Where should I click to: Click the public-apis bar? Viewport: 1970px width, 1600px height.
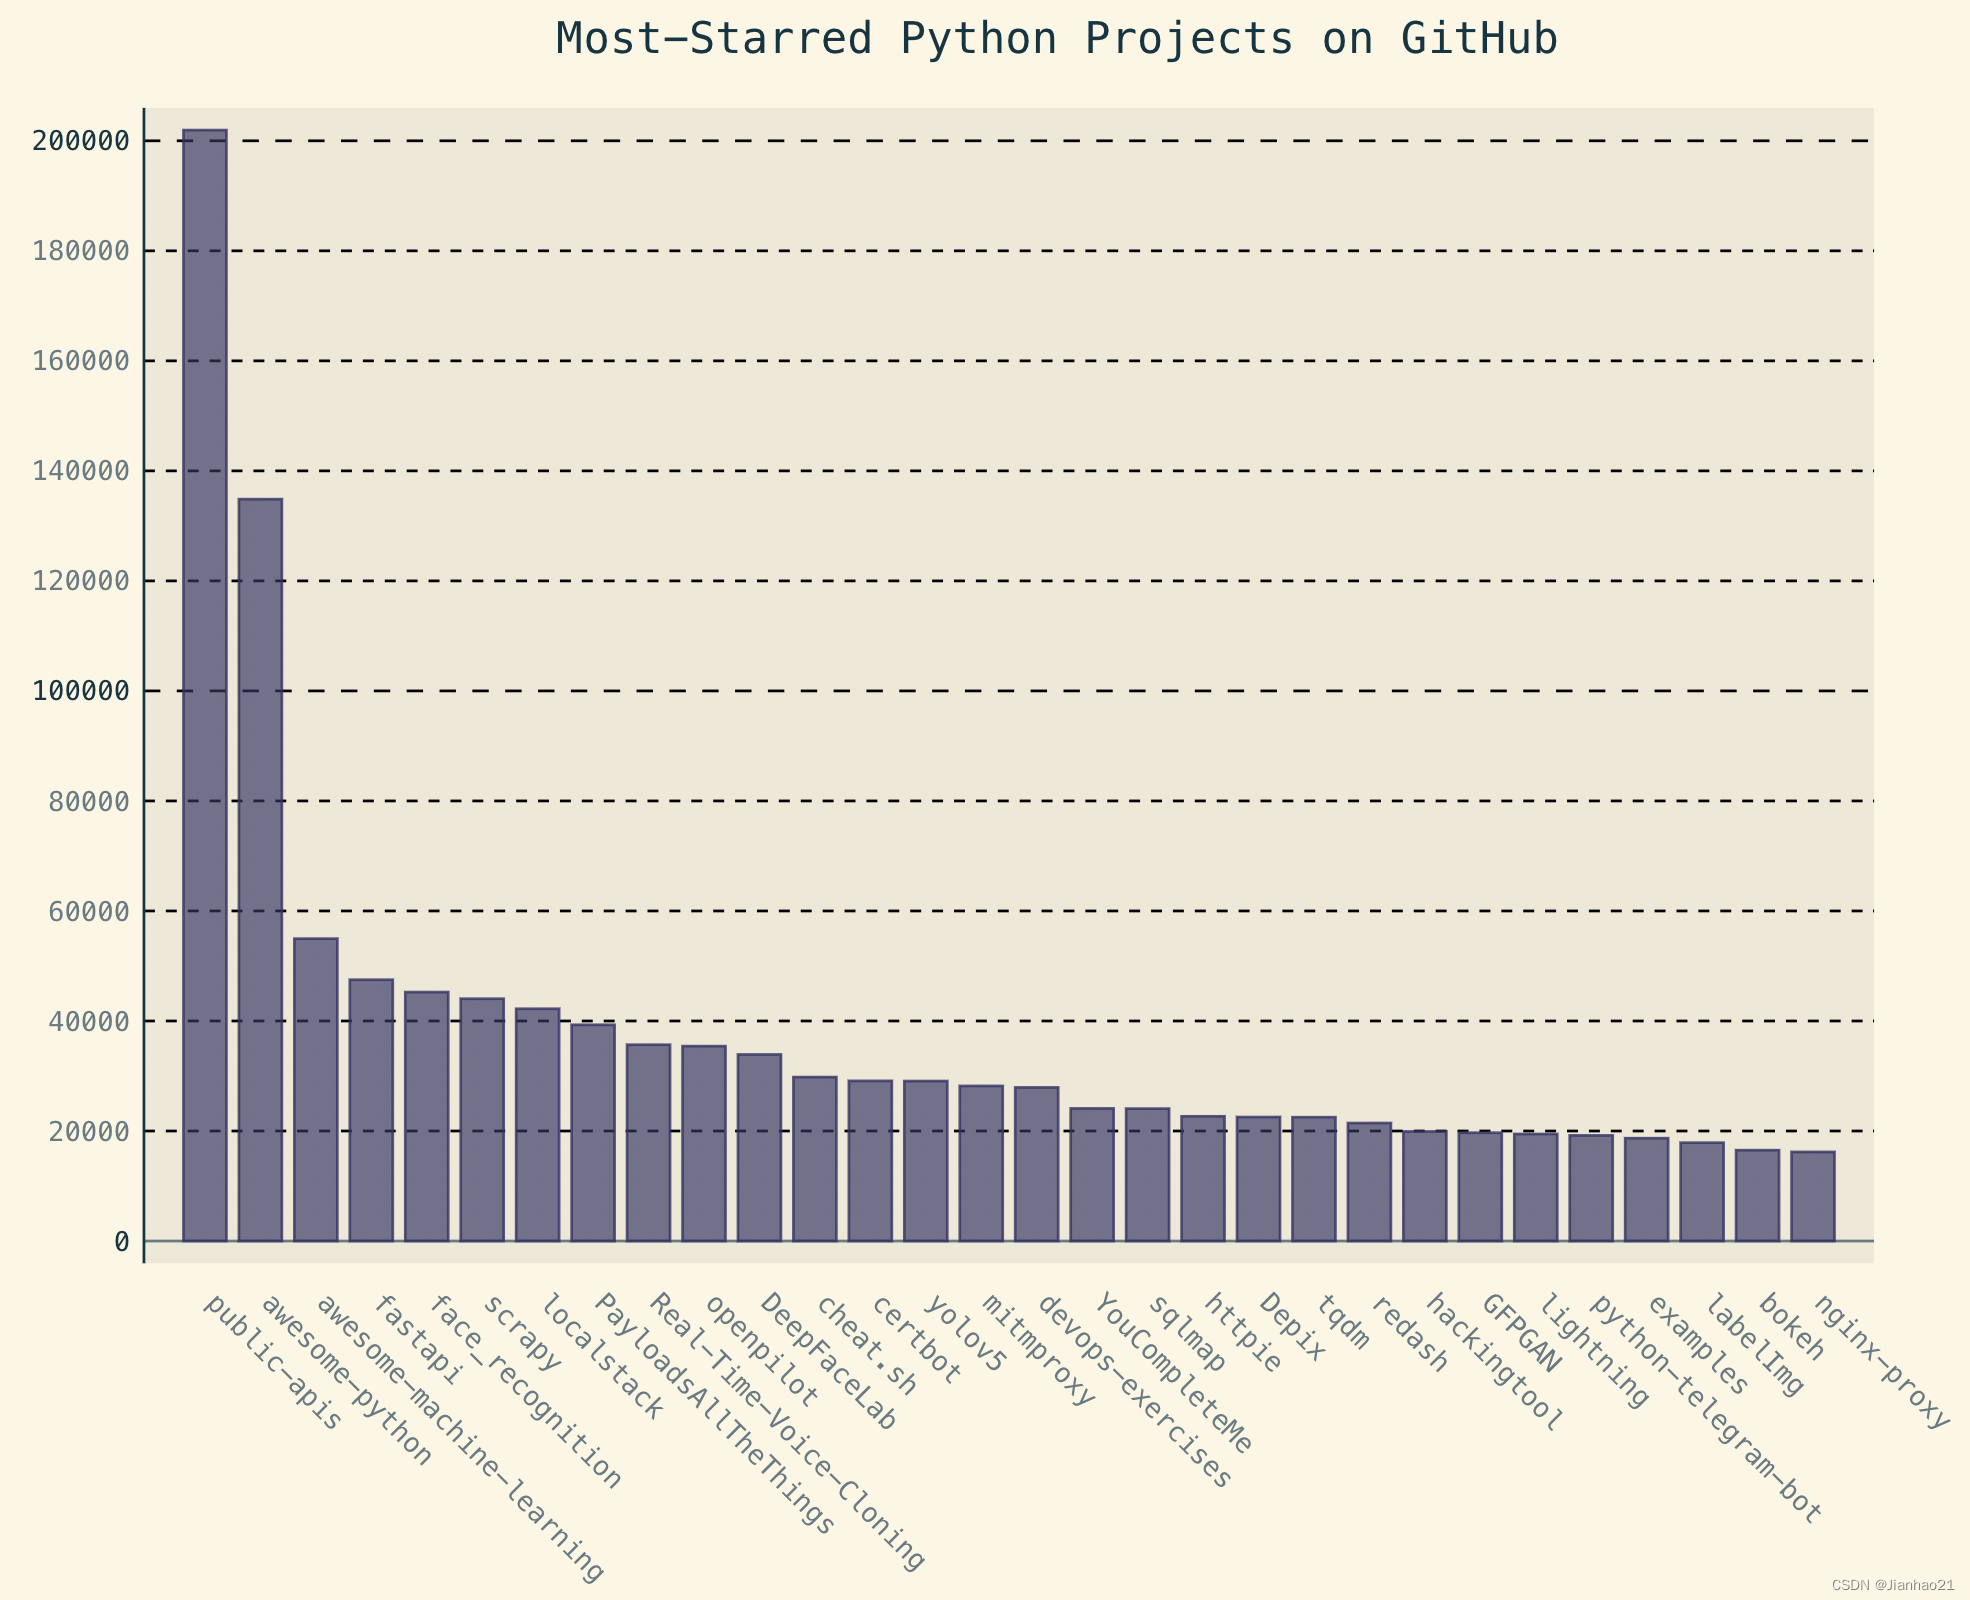(205, 685)
